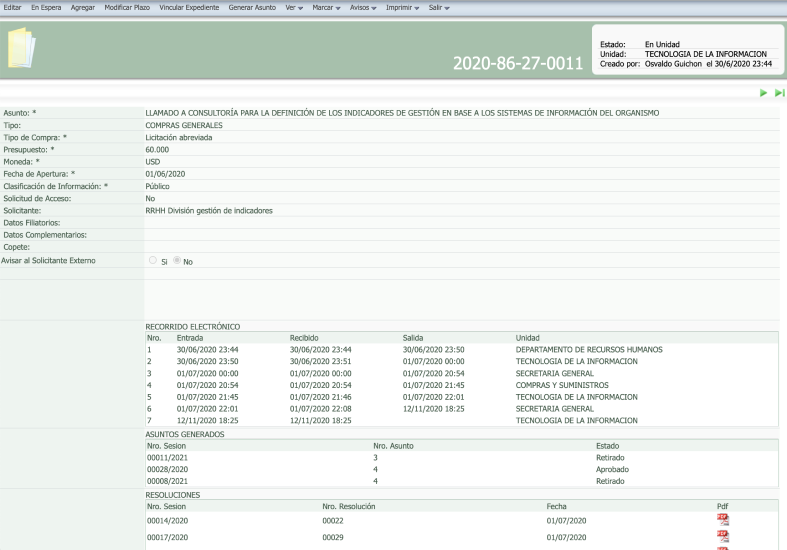Viewport: 787px width, 550px height.
Task: Click the expediente document icon in header
Action: [x=21, y=48]
